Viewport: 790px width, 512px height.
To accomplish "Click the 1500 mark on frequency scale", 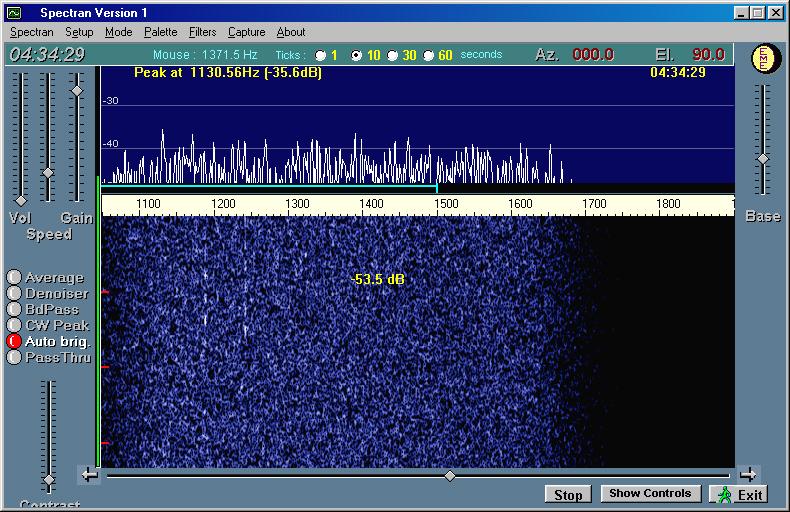I will [446, 204].
